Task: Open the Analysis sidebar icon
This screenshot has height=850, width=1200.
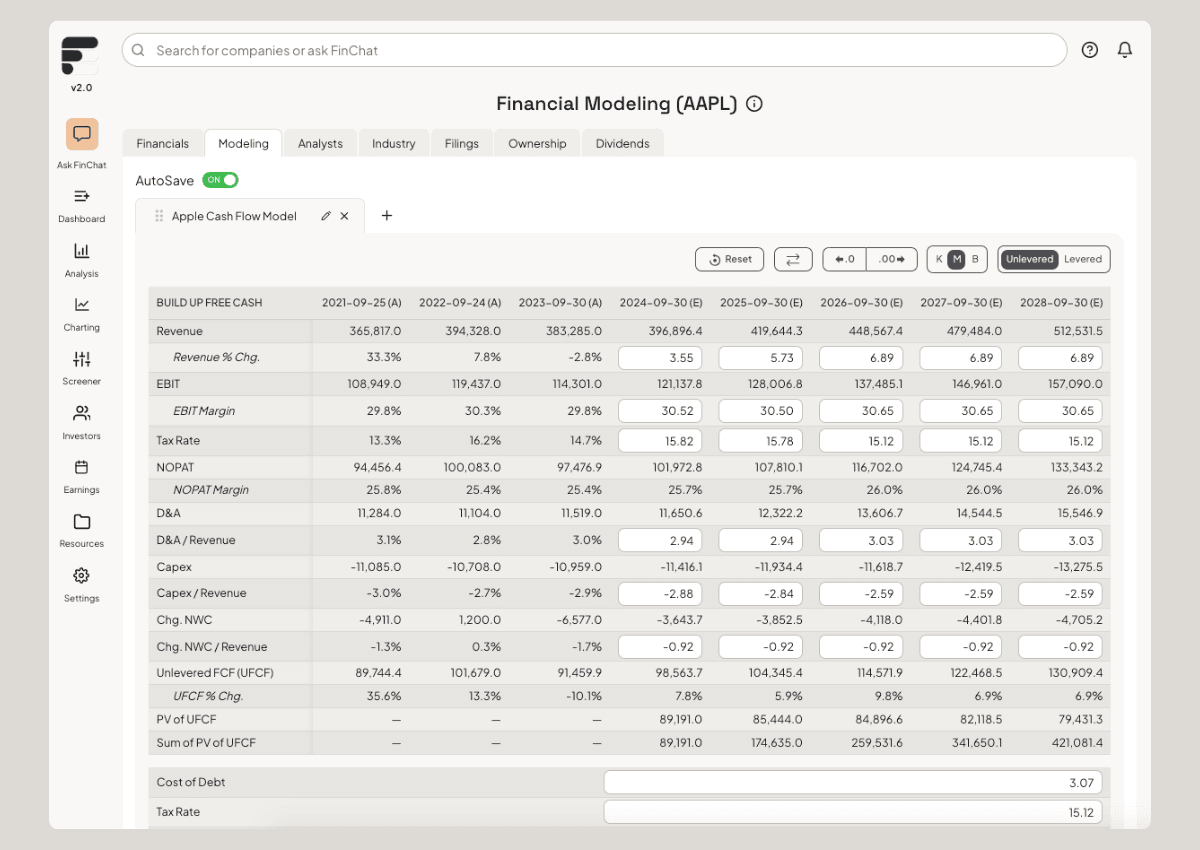Action: 82,251
